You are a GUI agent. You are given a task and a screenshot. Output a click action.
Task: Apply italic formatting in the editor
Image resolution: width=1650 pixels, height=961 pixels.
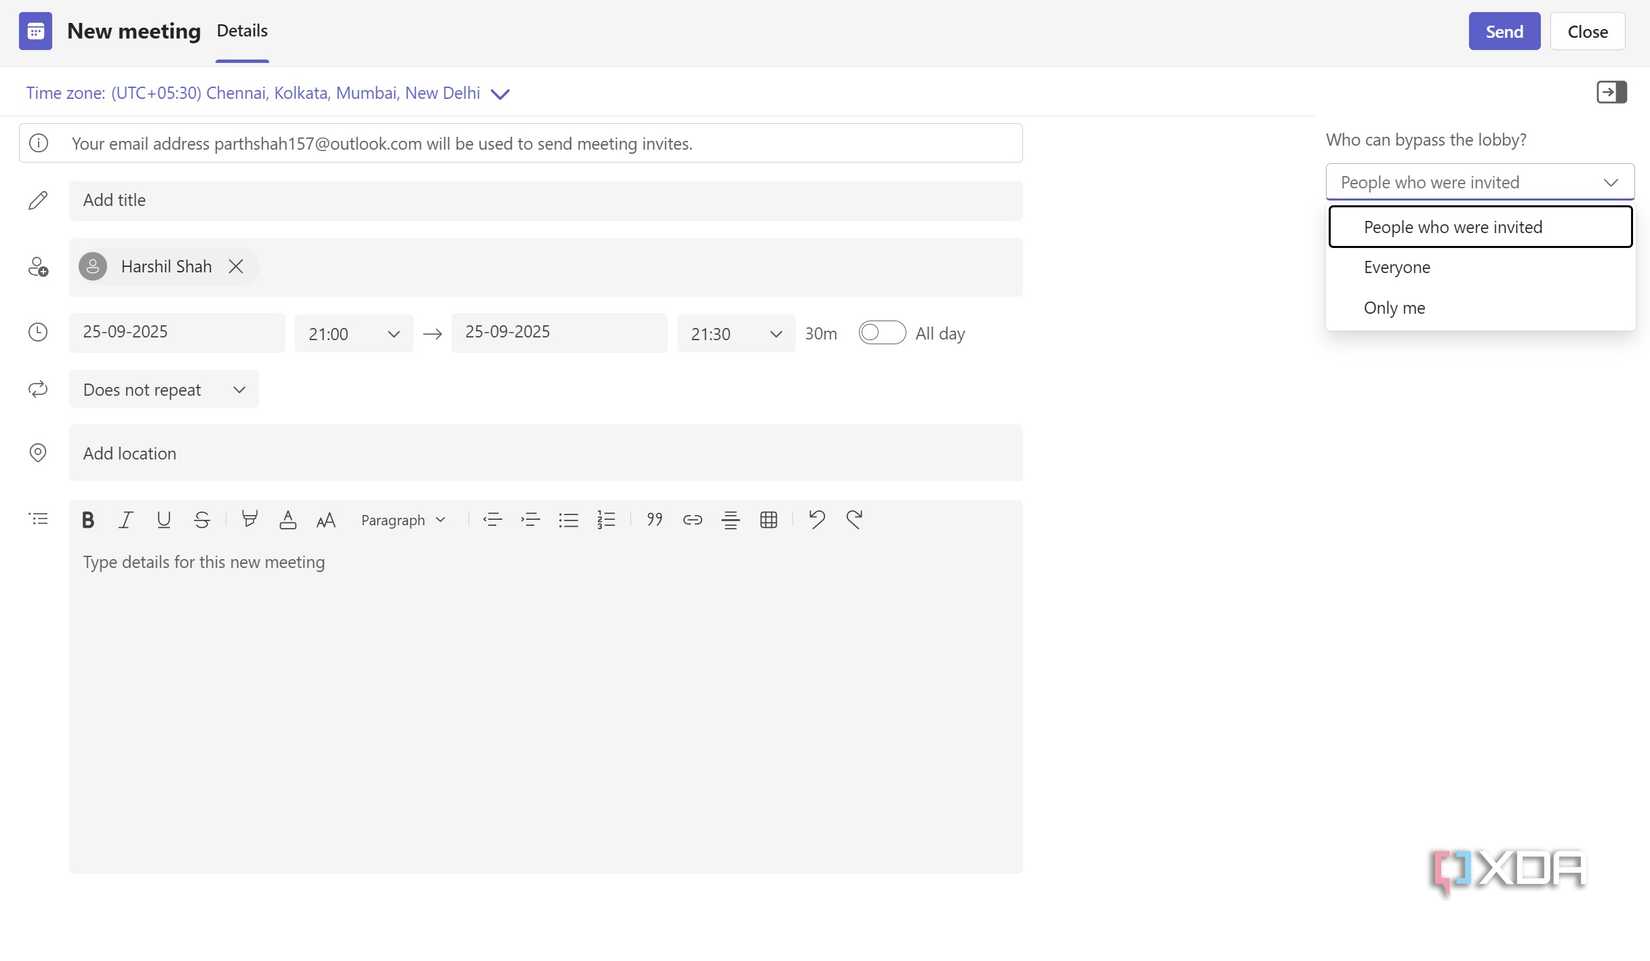point(126,520)
